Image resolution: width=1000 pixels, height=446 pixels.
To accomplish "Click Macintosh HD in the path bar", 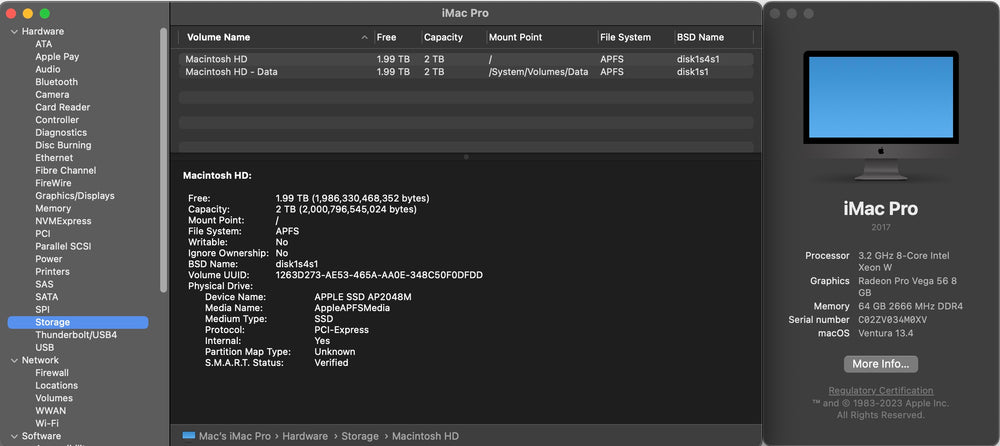I will 425,436.
